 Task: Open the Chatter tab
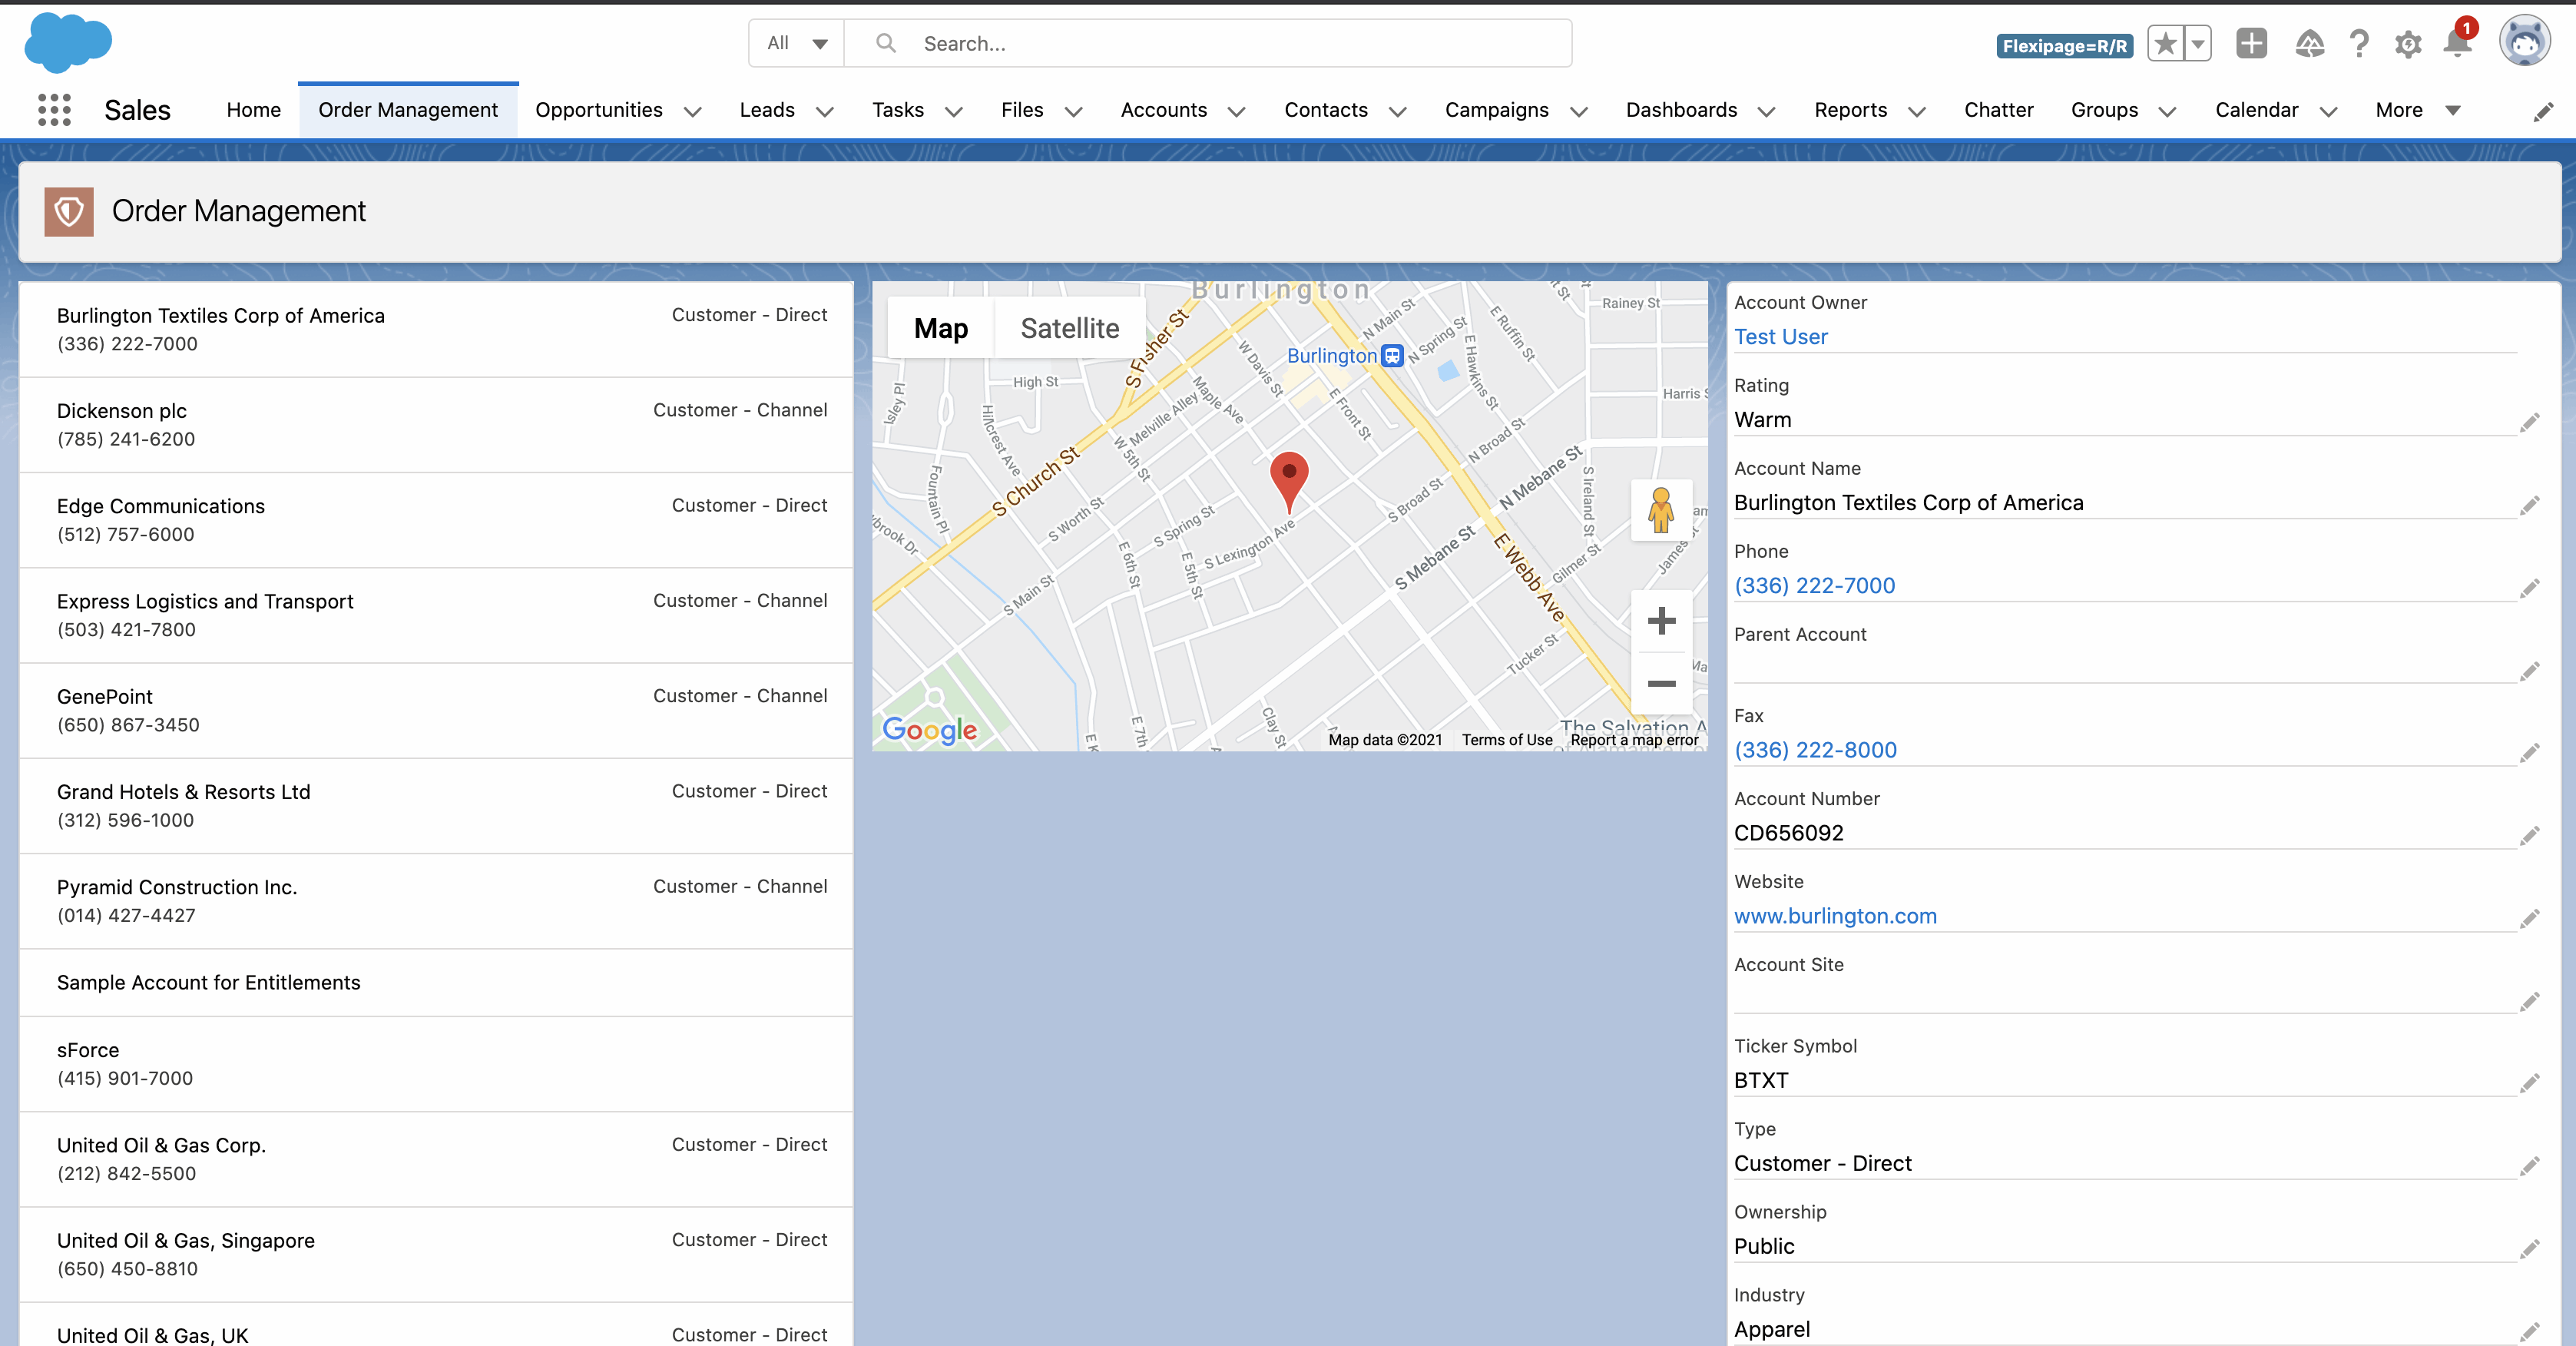coord(1998,110)
